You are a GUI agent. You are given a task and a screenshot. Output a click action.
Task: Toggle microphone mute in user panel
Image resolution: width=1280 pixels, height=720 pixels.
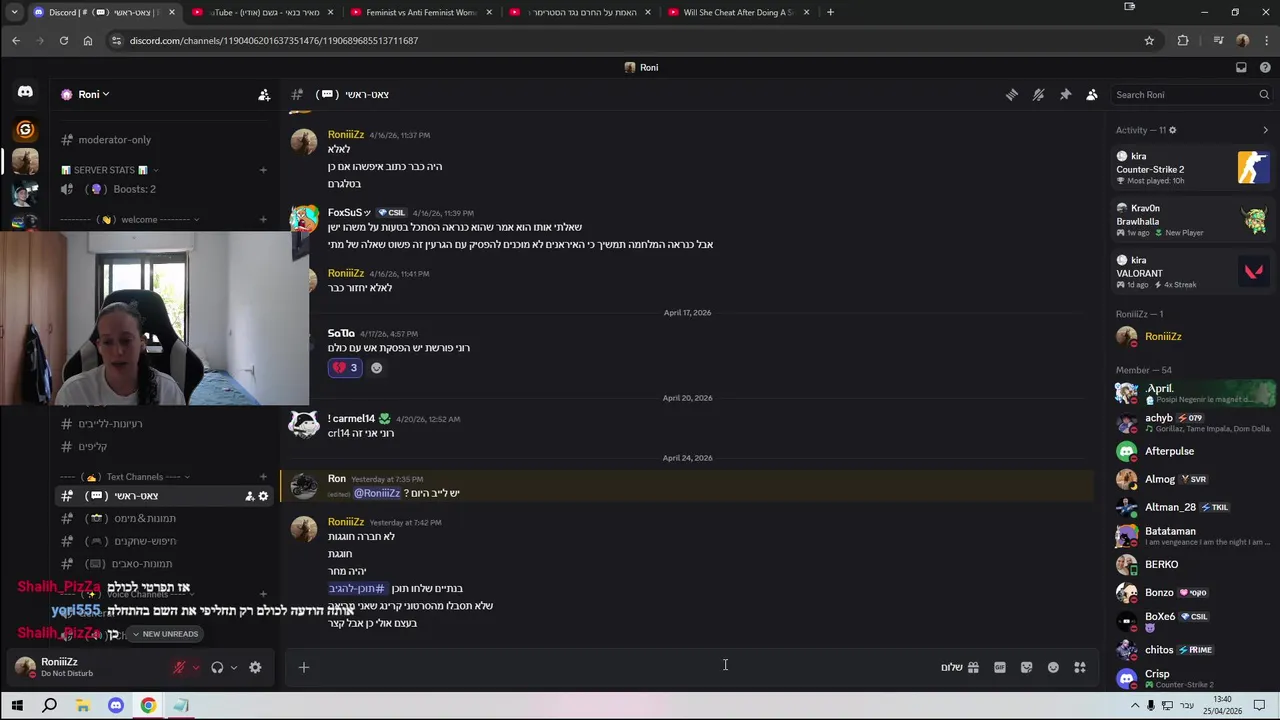(180, 667)
